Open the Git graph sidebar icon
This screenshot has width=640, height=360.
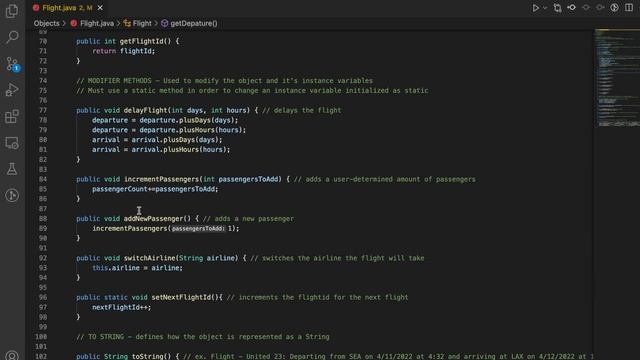coord(12,196)
